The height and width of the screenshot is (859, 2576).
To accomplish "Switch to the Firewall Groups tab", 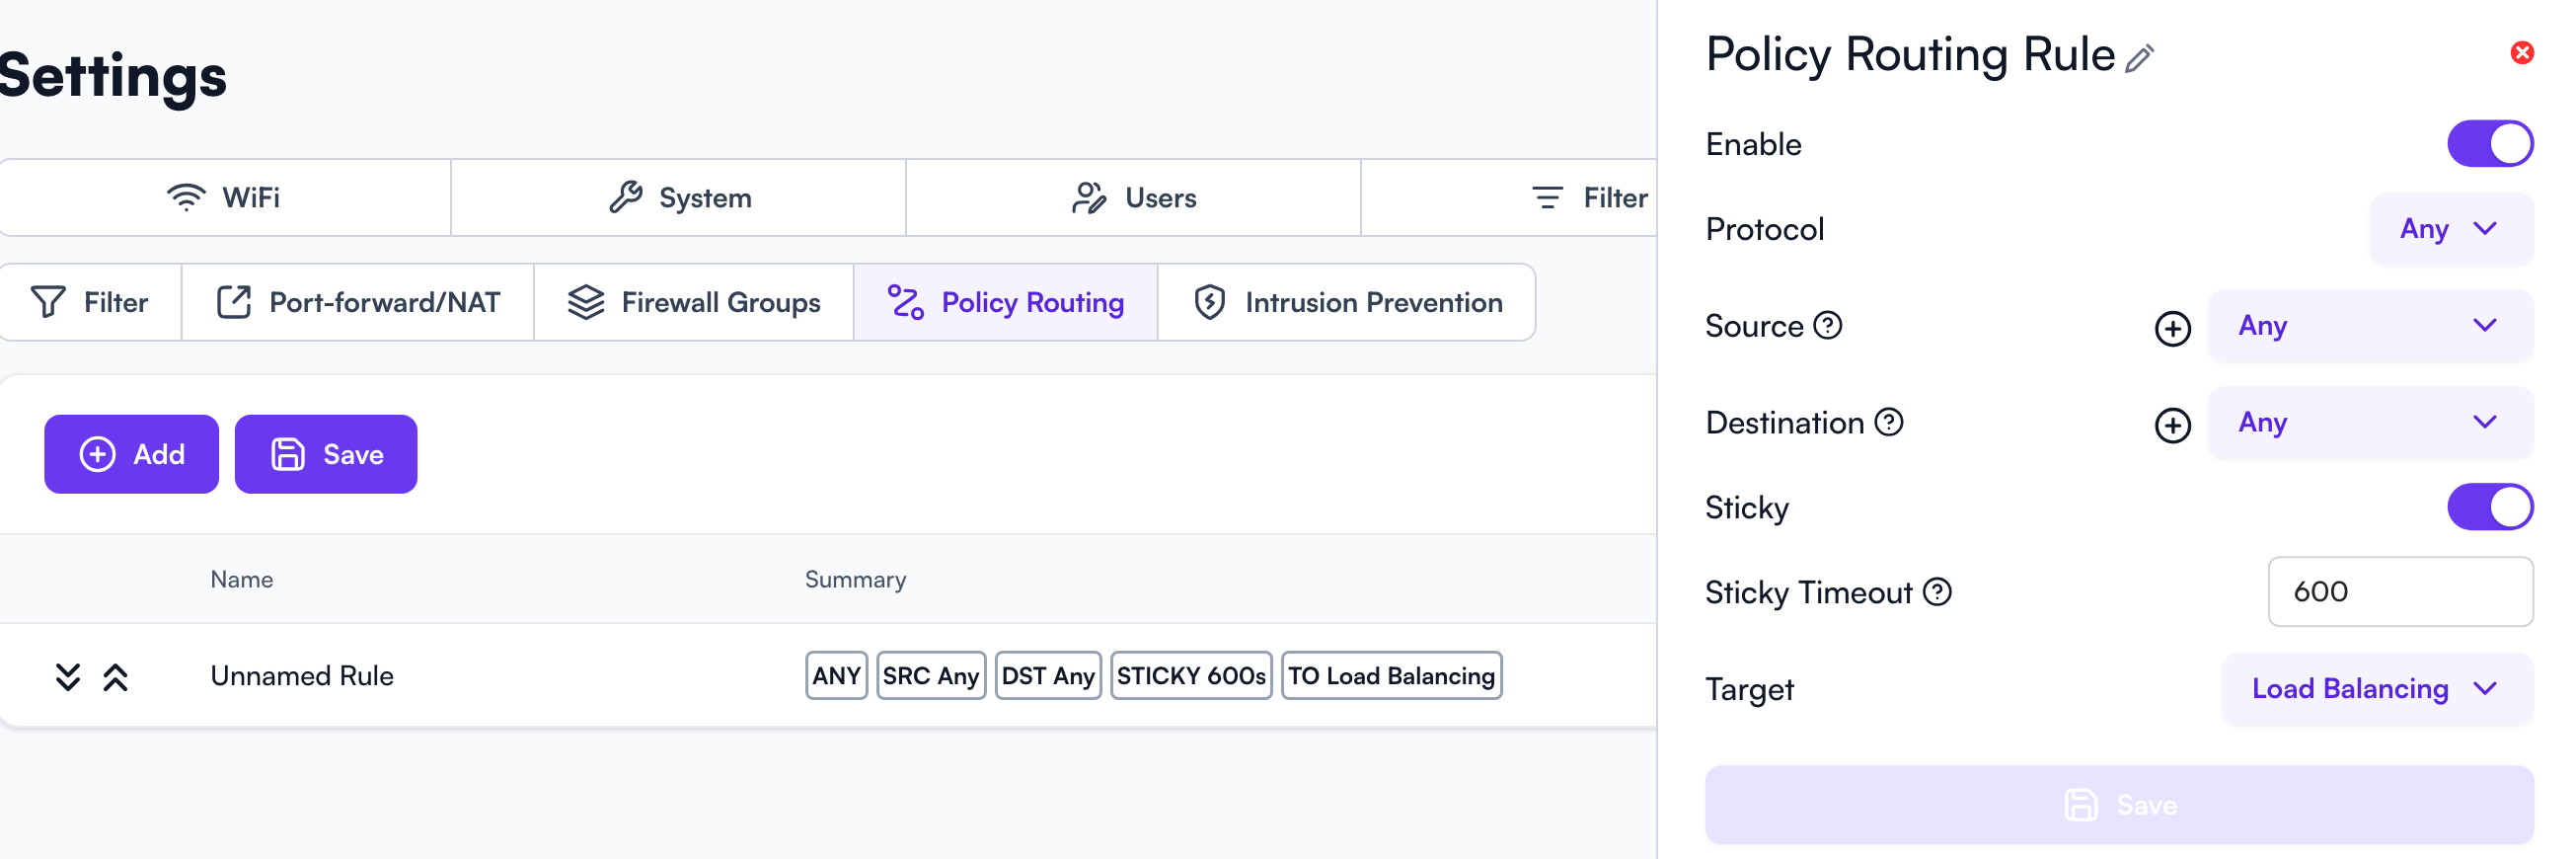I will (x=694, y=302).
